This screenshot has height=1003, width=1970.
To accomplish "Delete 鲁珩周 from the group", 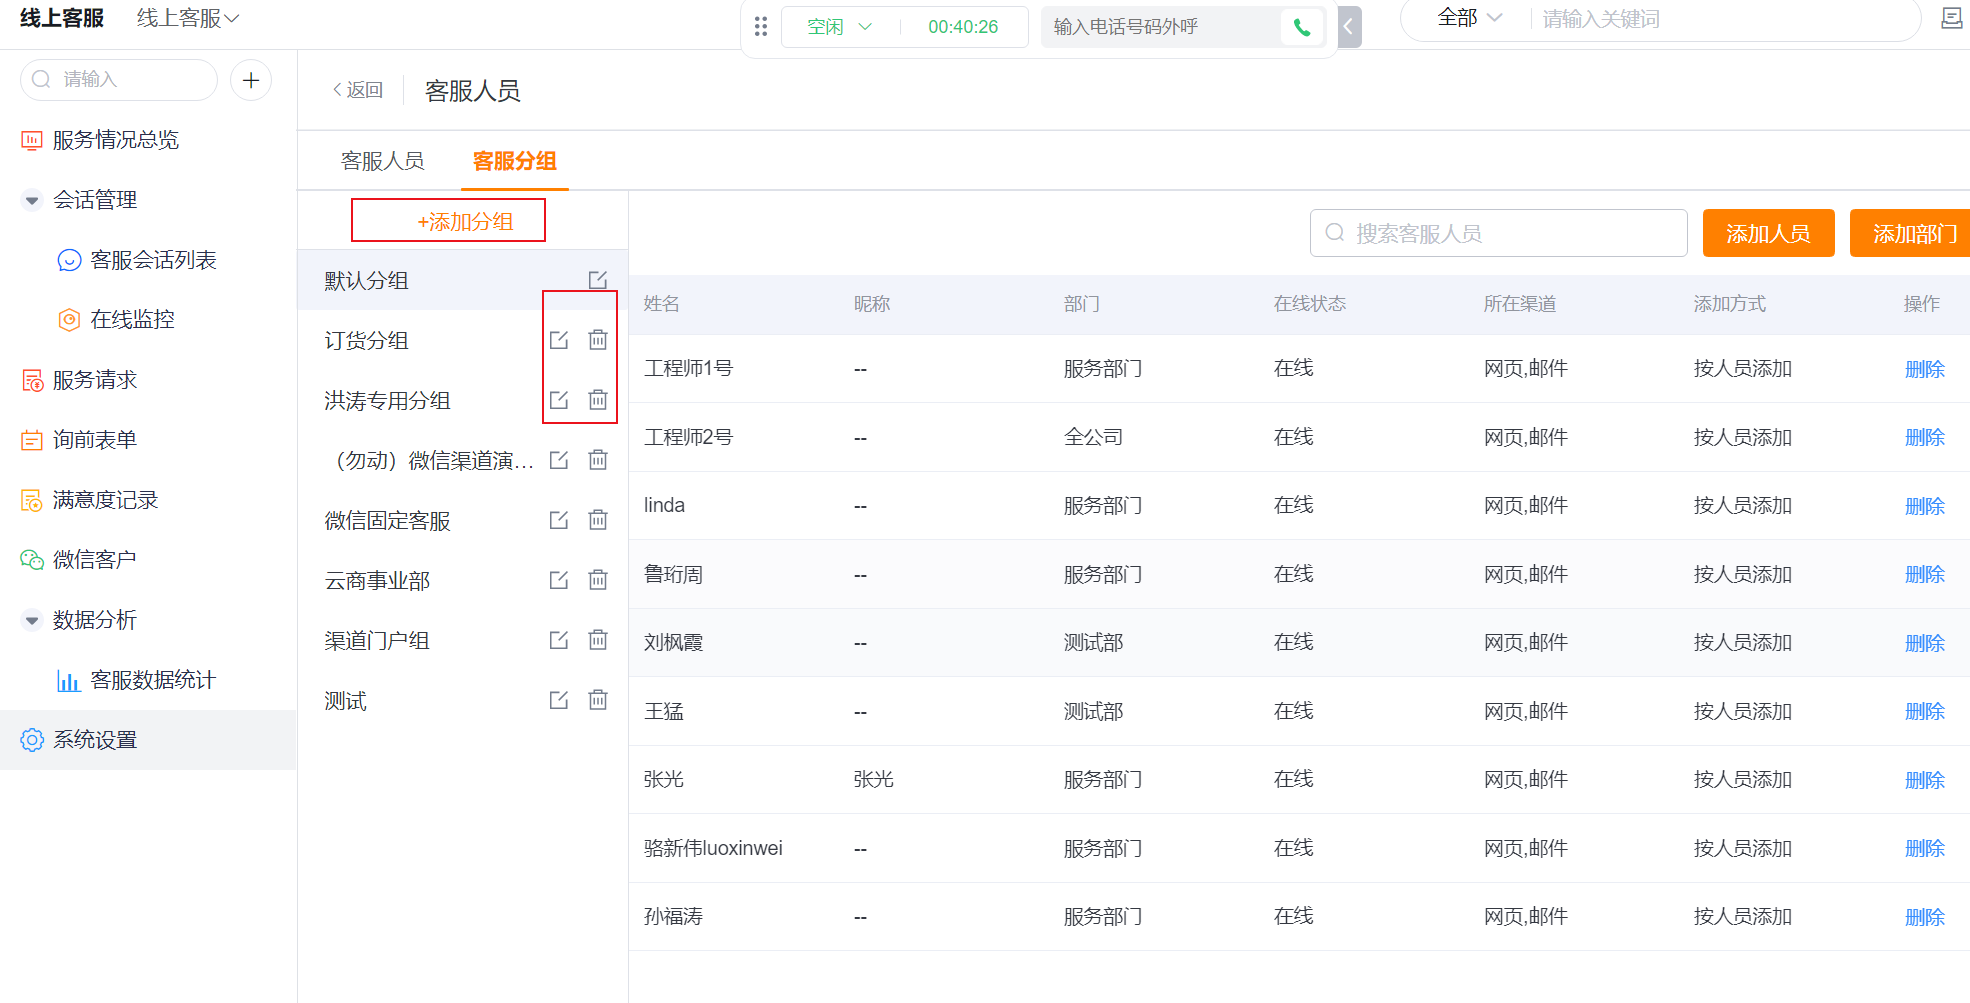I will (1925, 574).
